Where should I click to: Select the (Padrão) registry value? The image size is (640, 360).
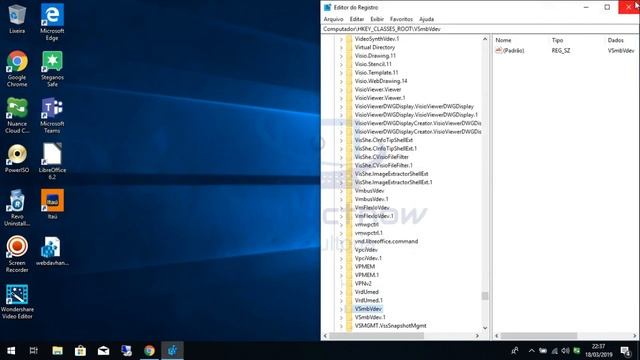point(513,51)
